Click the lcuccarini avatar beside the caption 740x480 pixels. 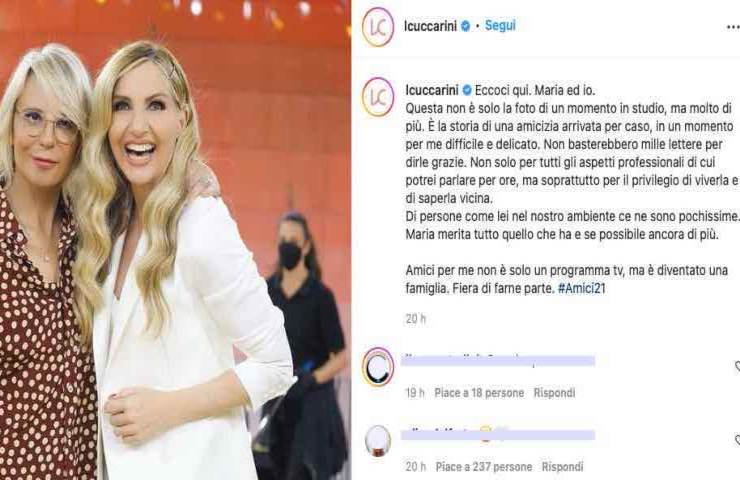[378, 97]
